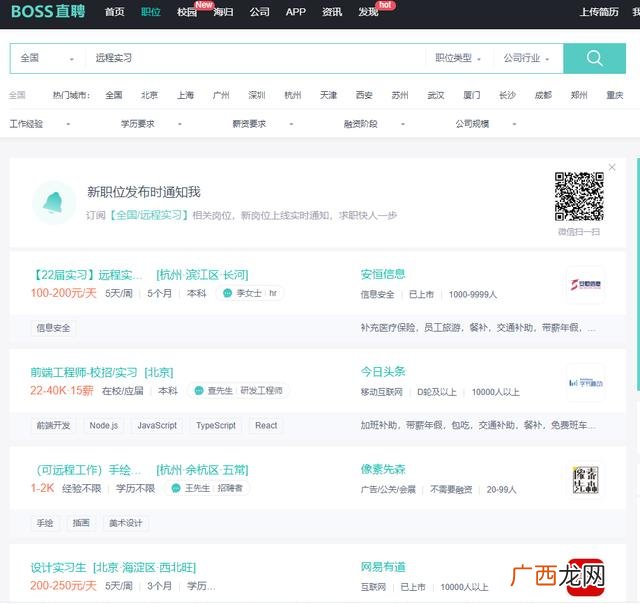Select 成都 in hot cities

543,95
